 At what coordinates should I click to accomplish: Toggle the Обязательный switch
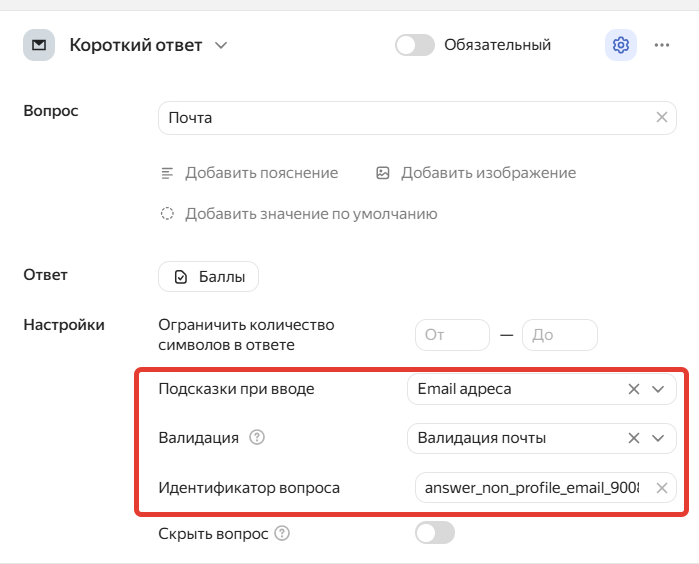tap(415, 45)
